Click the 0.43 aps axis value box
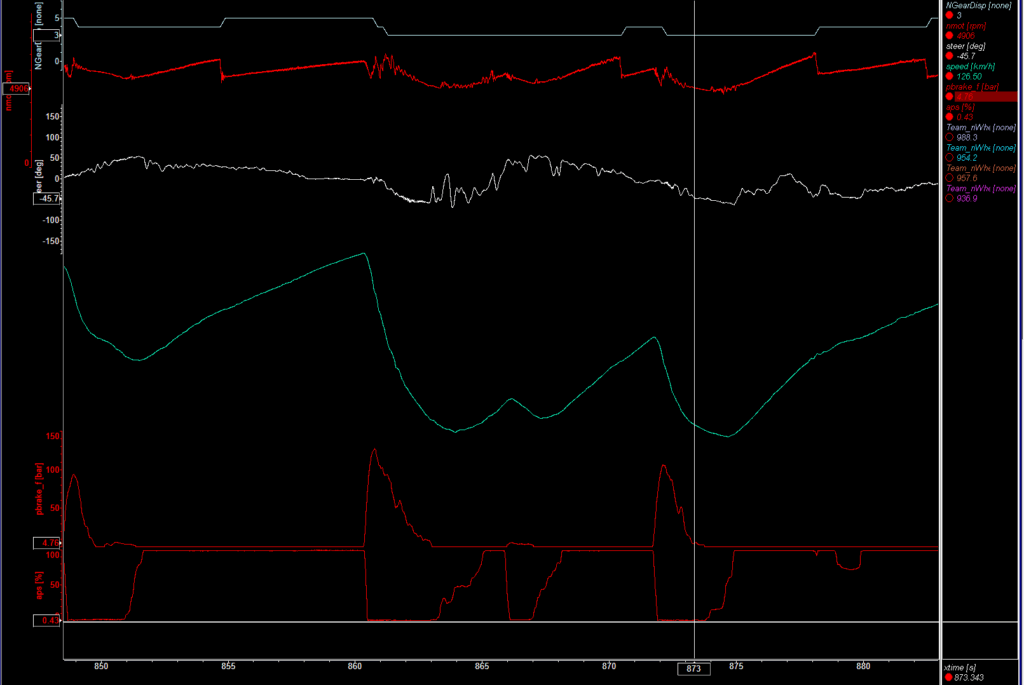 (47, 620)
